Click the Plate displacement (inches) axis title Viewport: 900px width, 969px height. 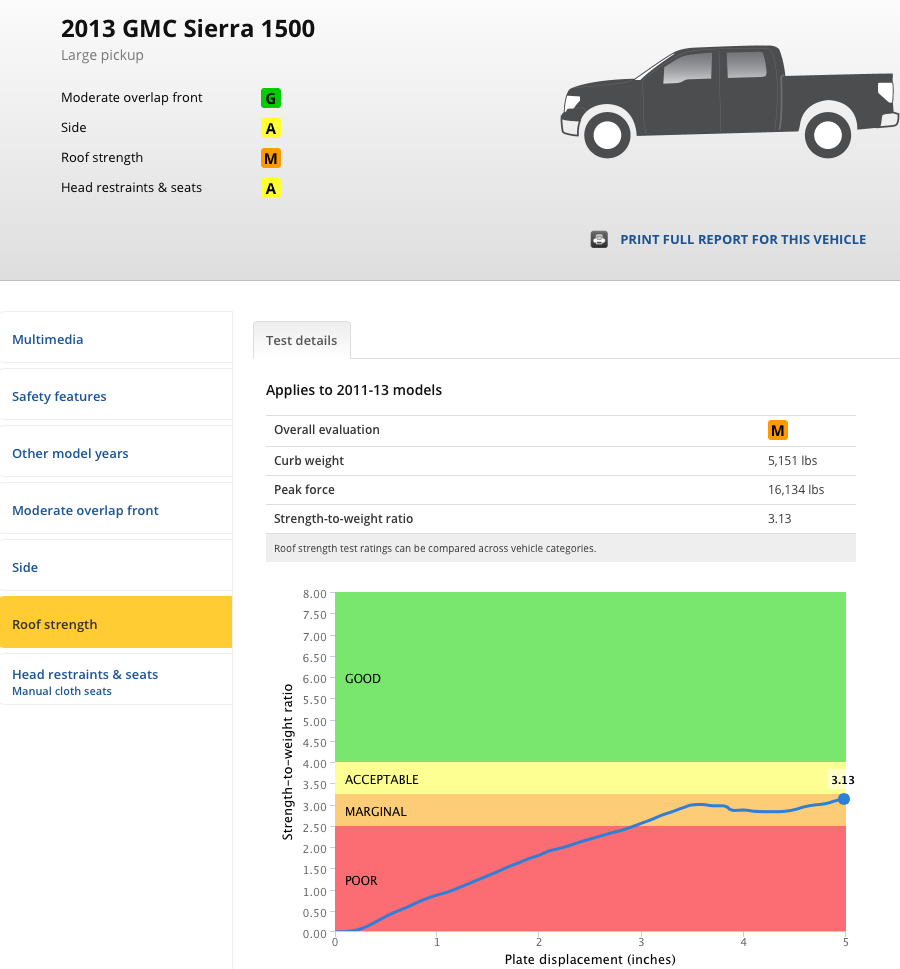coord(590,959)
